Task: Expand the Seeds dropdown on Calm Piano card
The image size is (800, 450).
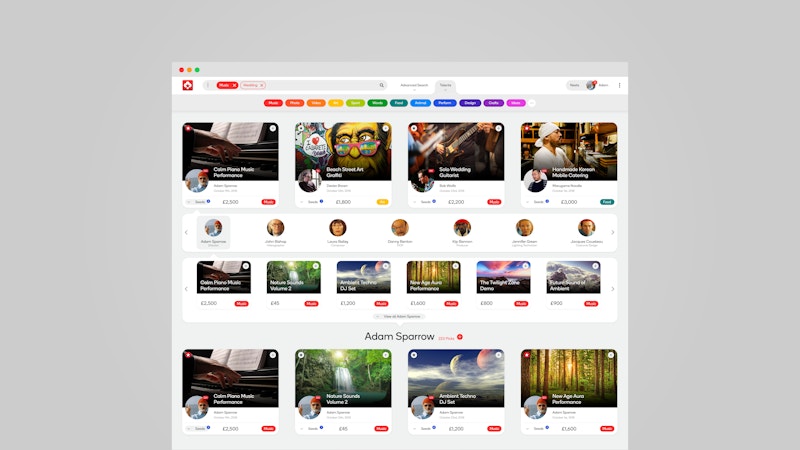Action: 189,201
